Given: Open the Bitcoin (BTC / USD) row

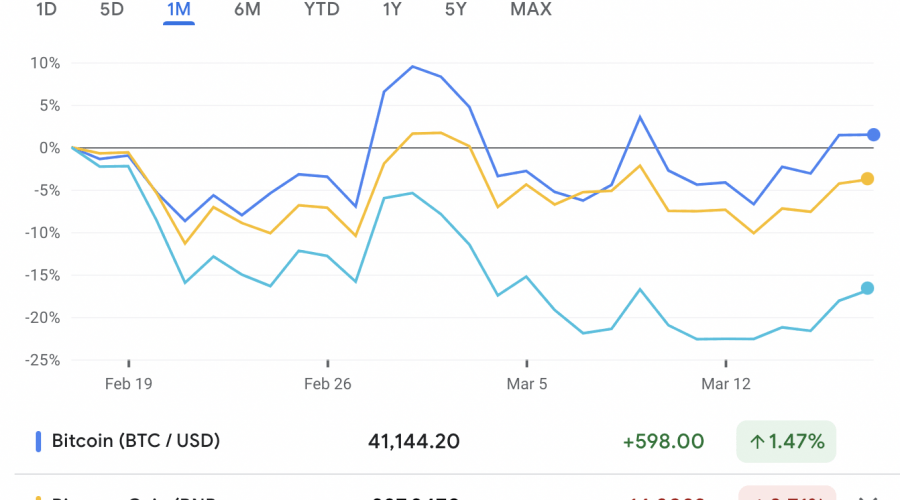Looking at the screenshot, I should tap(133, 440).
